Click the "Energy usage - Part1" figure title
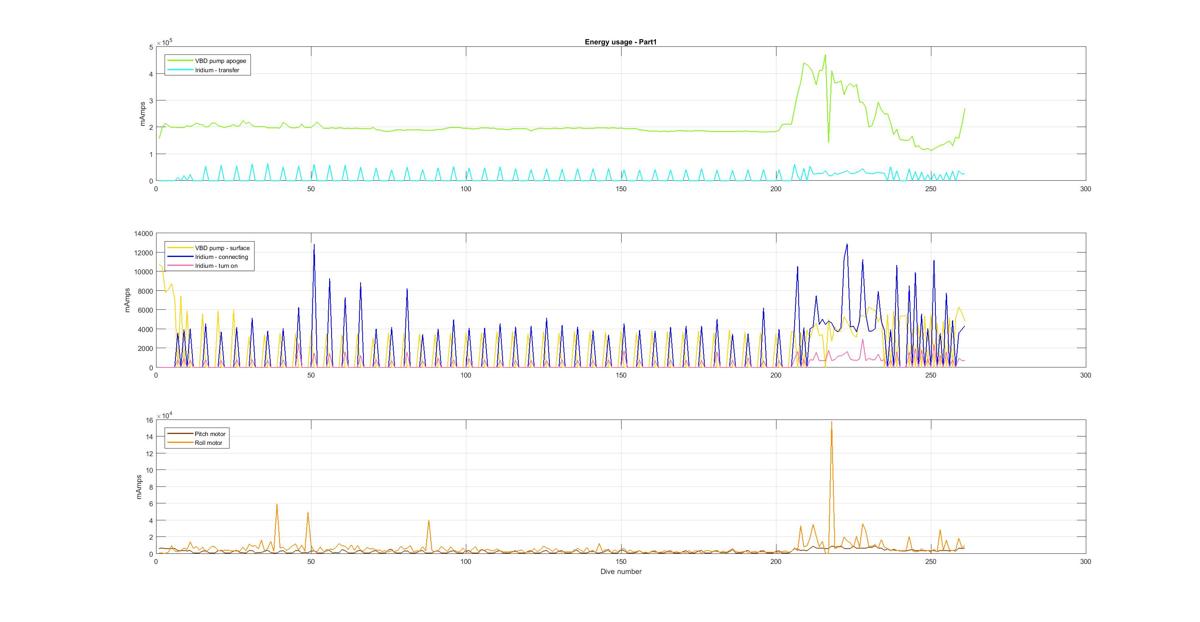This screenshot has width=1200, height=622. click(620, 41)
